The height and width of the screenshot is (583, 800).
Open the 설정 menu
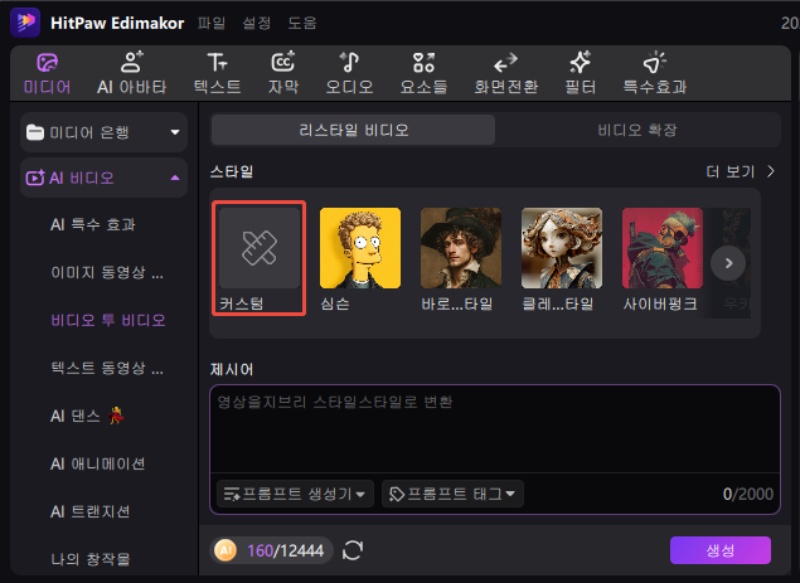click(258, 21)
